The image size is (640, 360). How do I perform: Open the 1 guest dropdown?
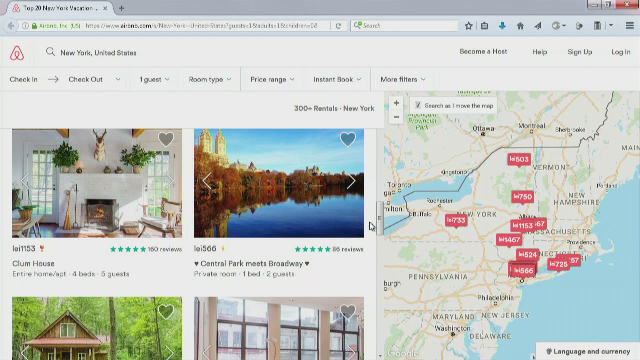pyautogui.click(x=154, y=79)
